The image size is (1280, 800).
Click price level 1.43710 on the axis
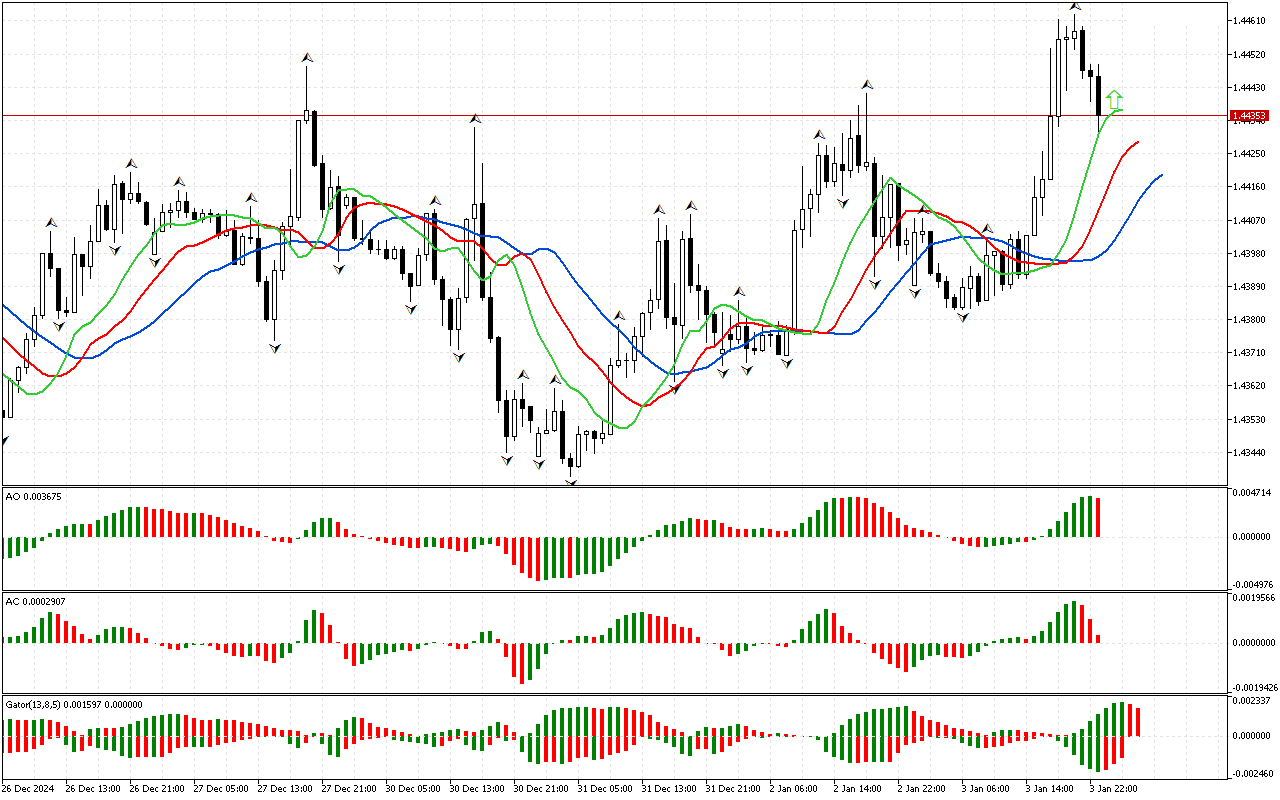click(1248, 353)
